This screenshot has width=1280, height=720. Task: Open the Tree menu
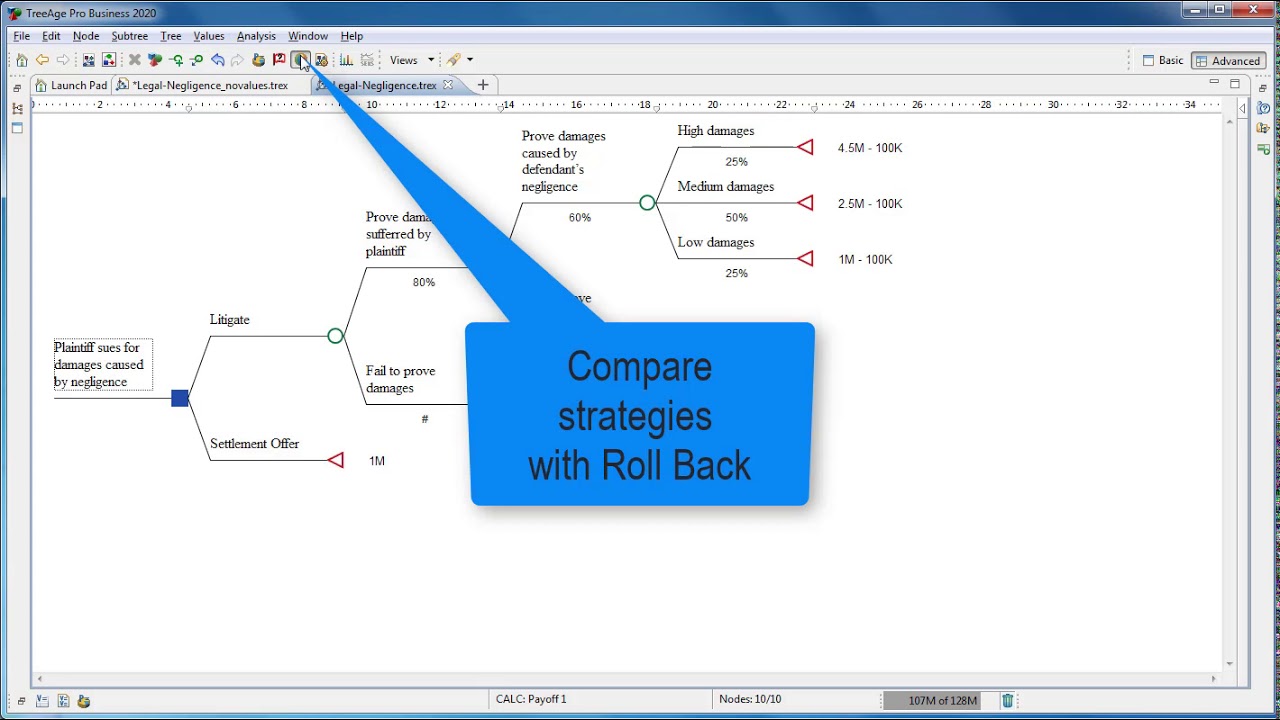[171, 36]
